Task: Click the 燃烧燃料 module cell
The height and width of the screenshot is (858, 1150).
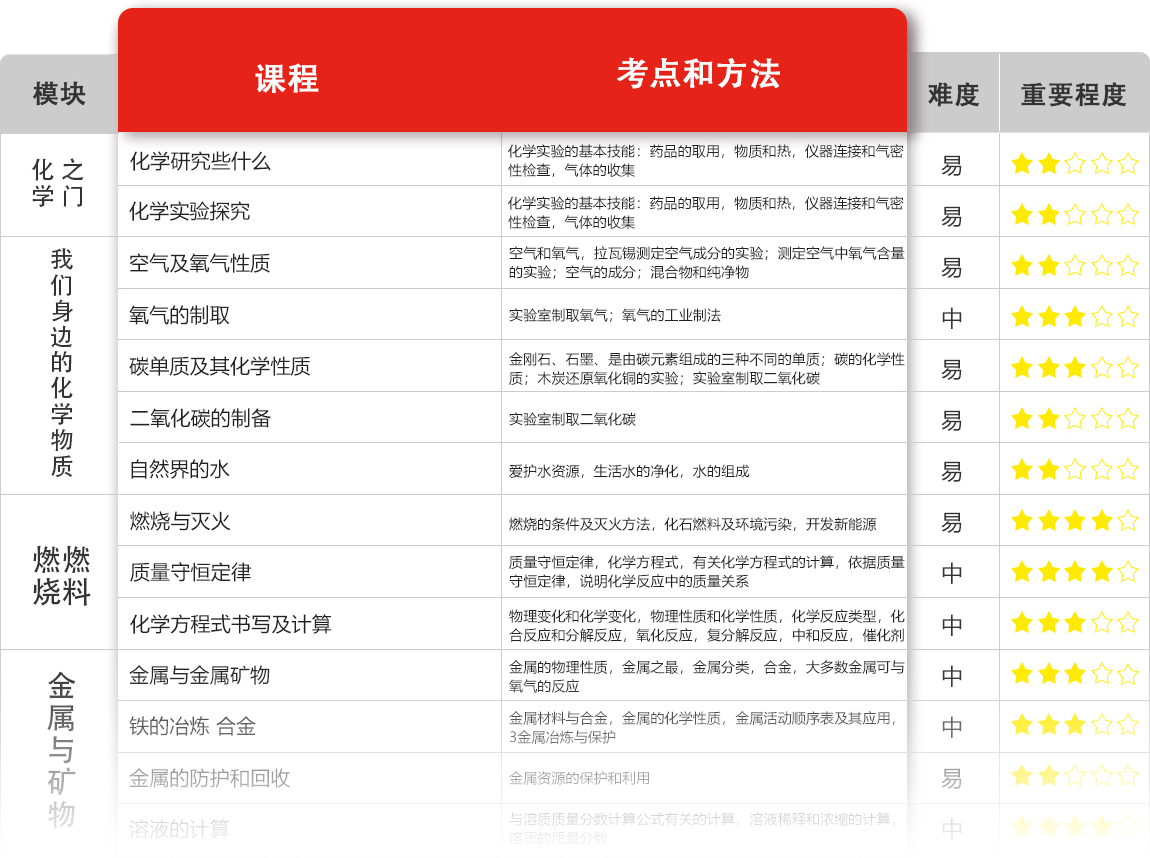Action: (62, 576)
